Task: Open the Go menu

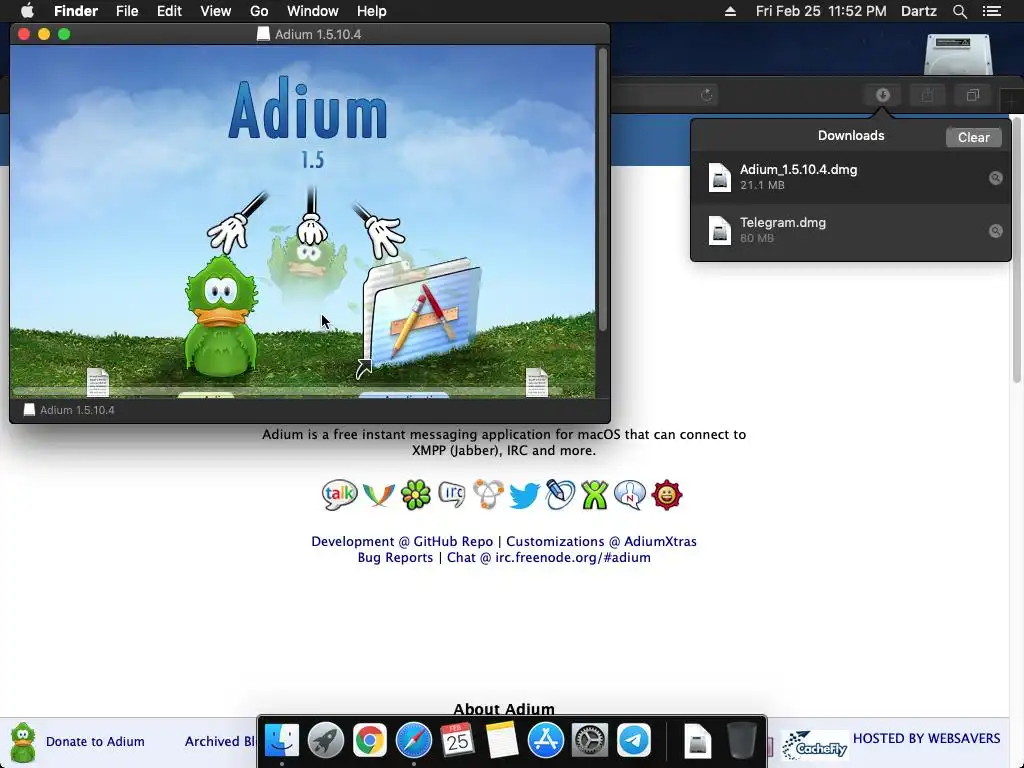Action: coord(259,11)
